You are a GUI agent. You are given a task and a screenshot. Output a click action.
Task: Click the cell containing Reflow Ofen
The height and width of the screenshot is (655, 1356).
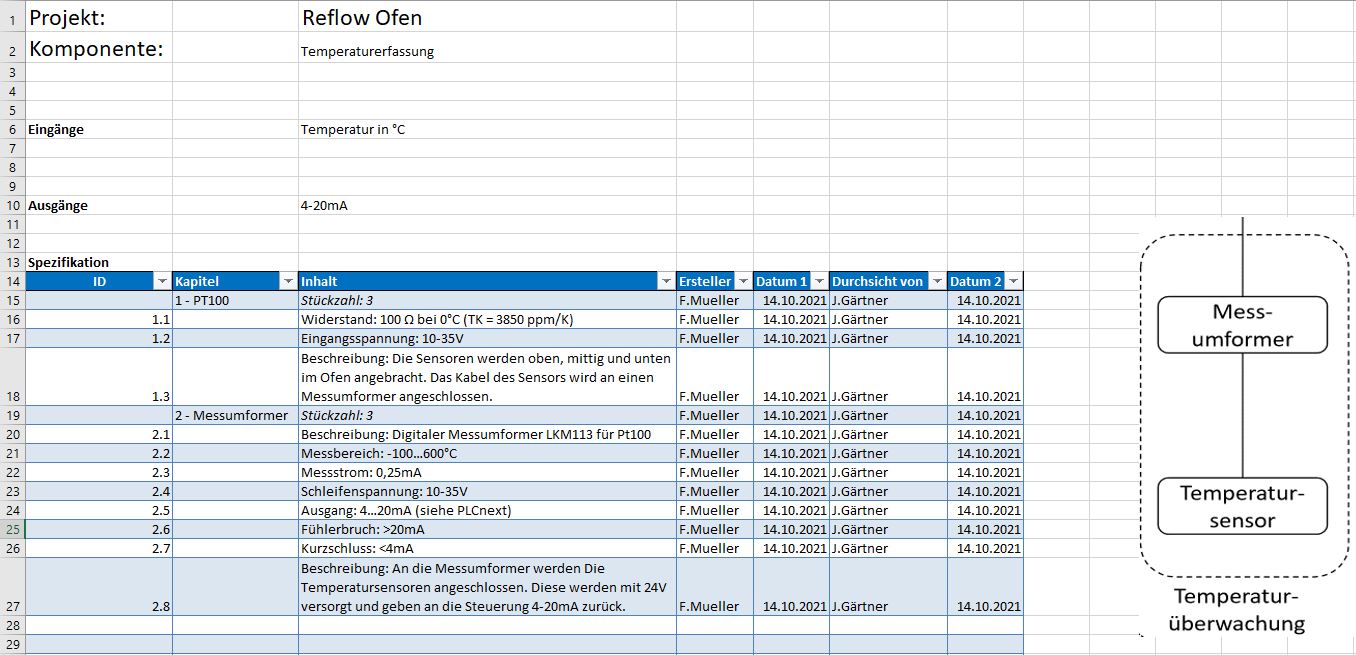pos(362,18)
